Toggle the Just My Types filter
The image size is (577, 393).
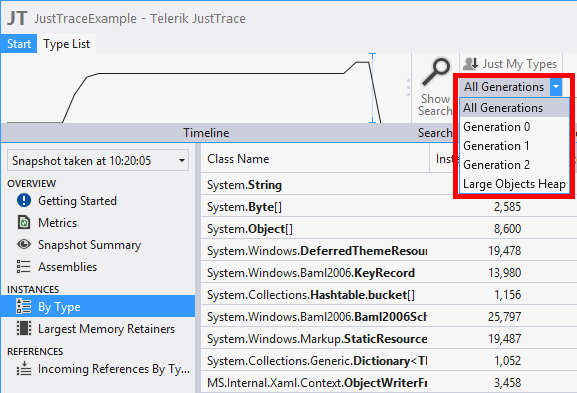(510, 64)
